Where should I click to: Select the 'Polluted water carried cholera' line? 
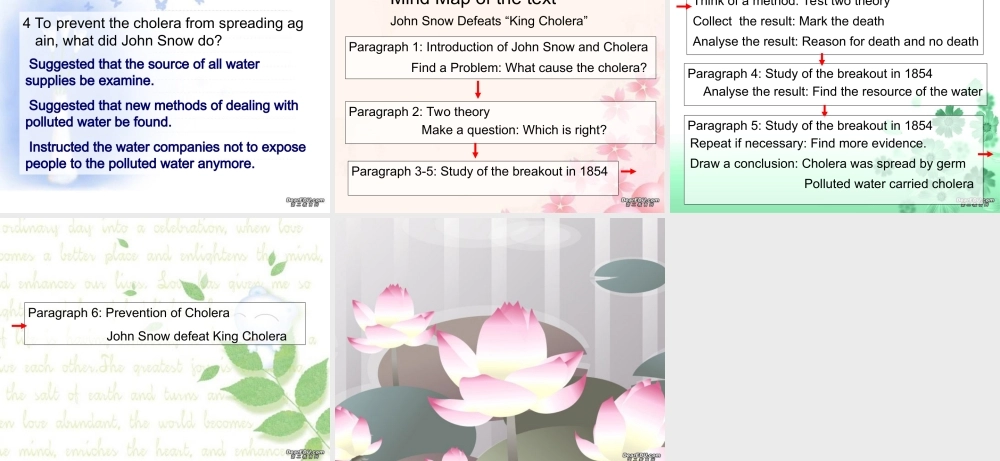pos(889,184)
